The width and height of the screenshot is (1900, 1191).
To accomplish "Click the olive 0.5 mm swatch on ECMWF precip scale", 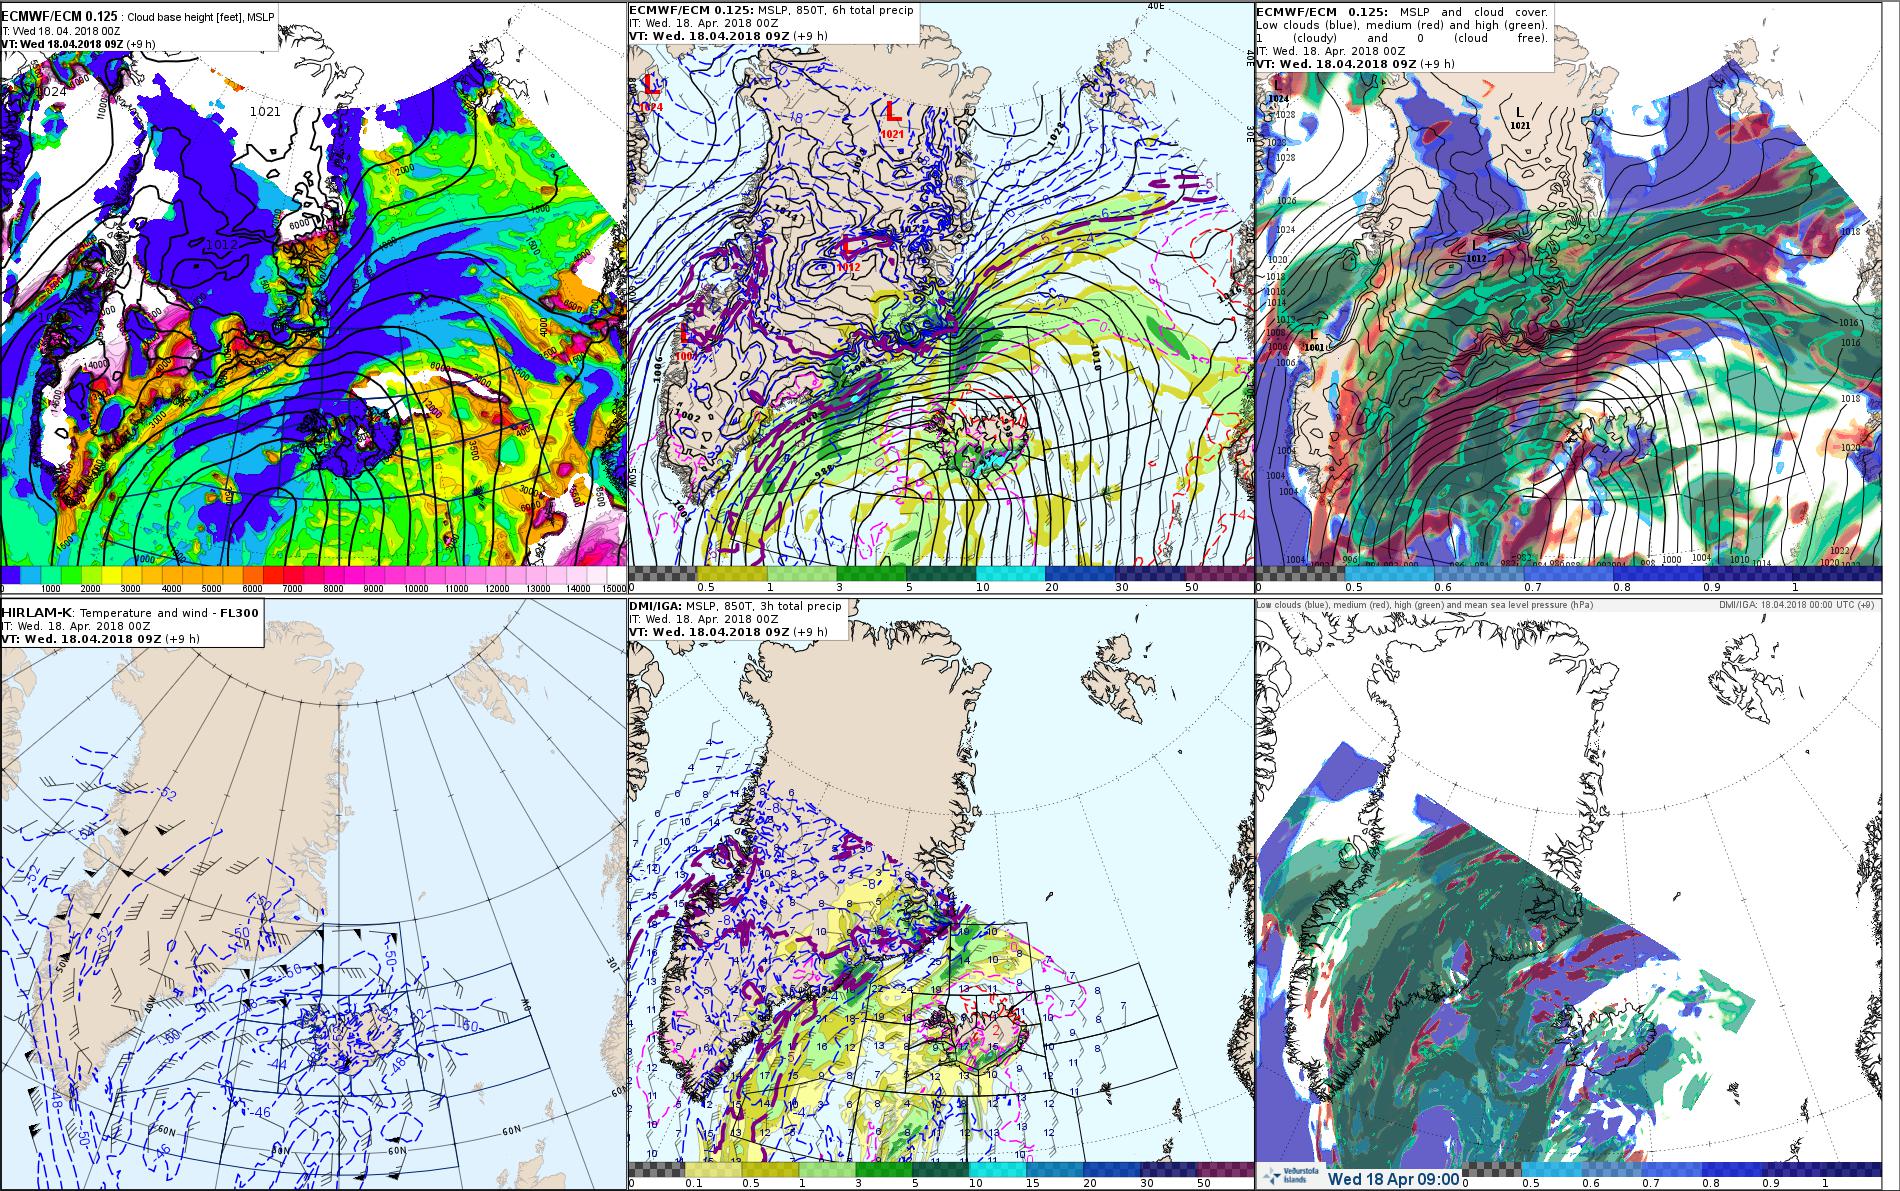I will pyautogui.click(x=732, y=573).
